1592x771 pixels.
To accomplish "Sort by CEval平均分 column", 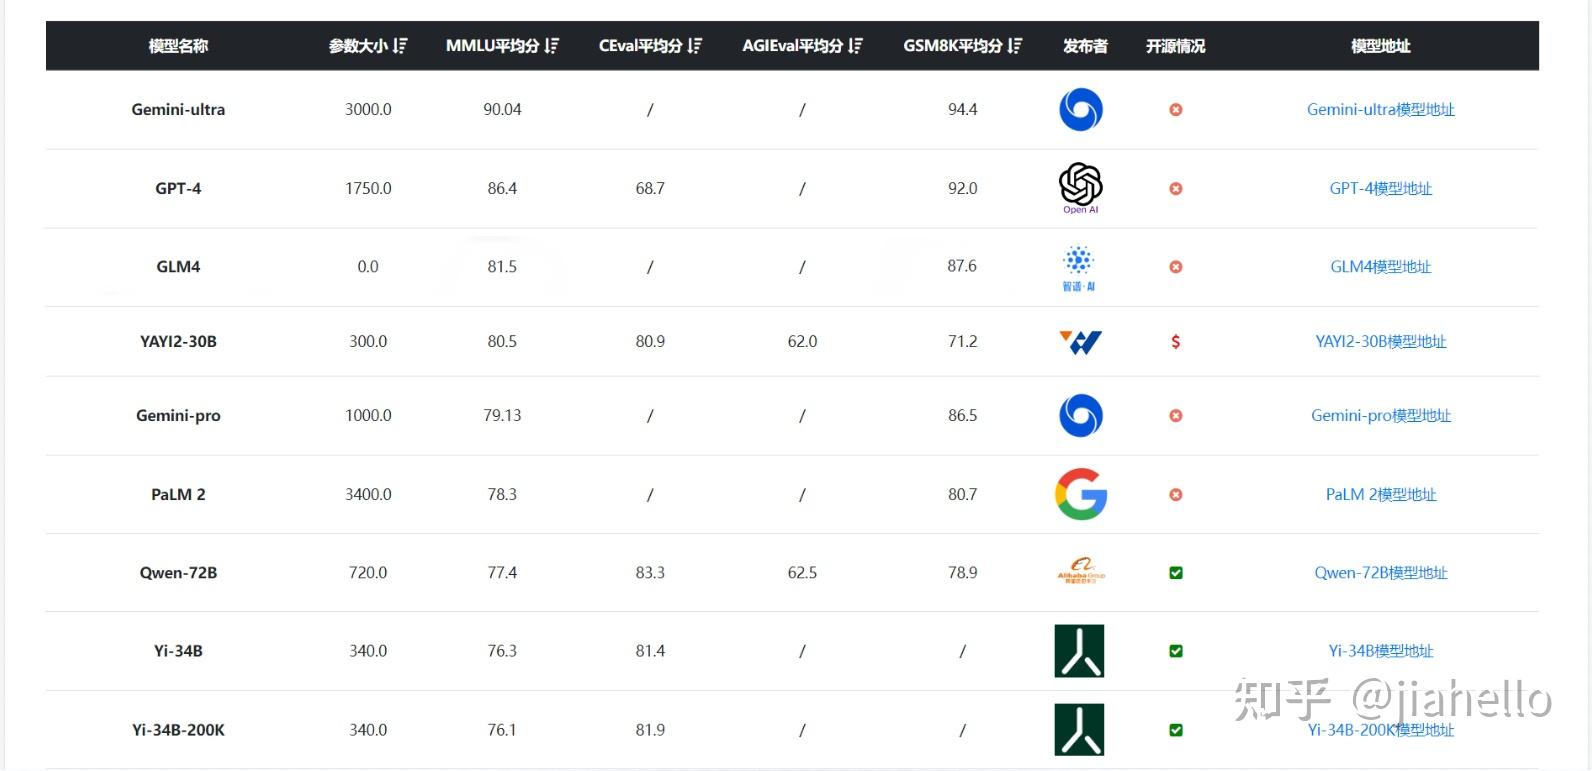I will (x=695, y=46).
